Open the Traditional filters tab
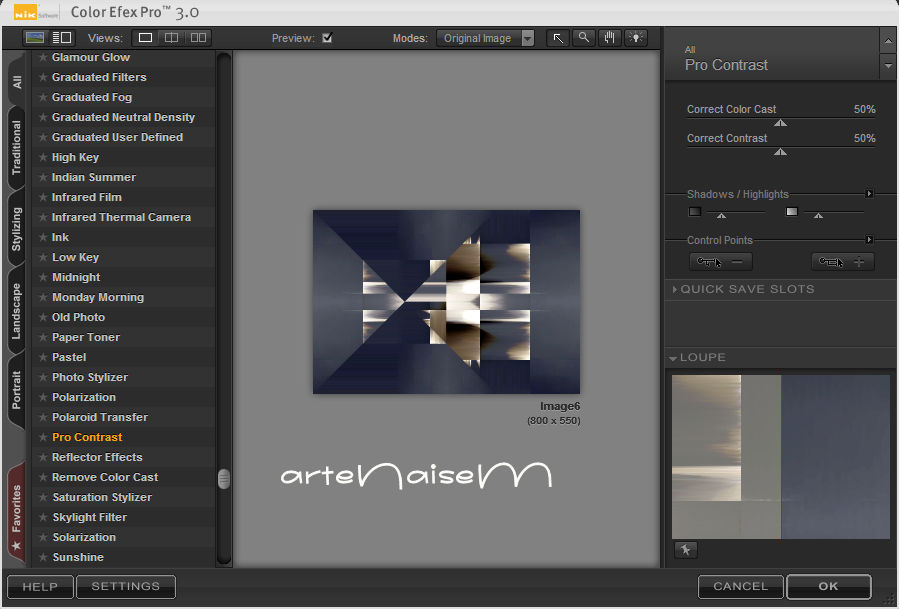Image resolution: width=899 pixels, height=609 pixels. (17, 147)
